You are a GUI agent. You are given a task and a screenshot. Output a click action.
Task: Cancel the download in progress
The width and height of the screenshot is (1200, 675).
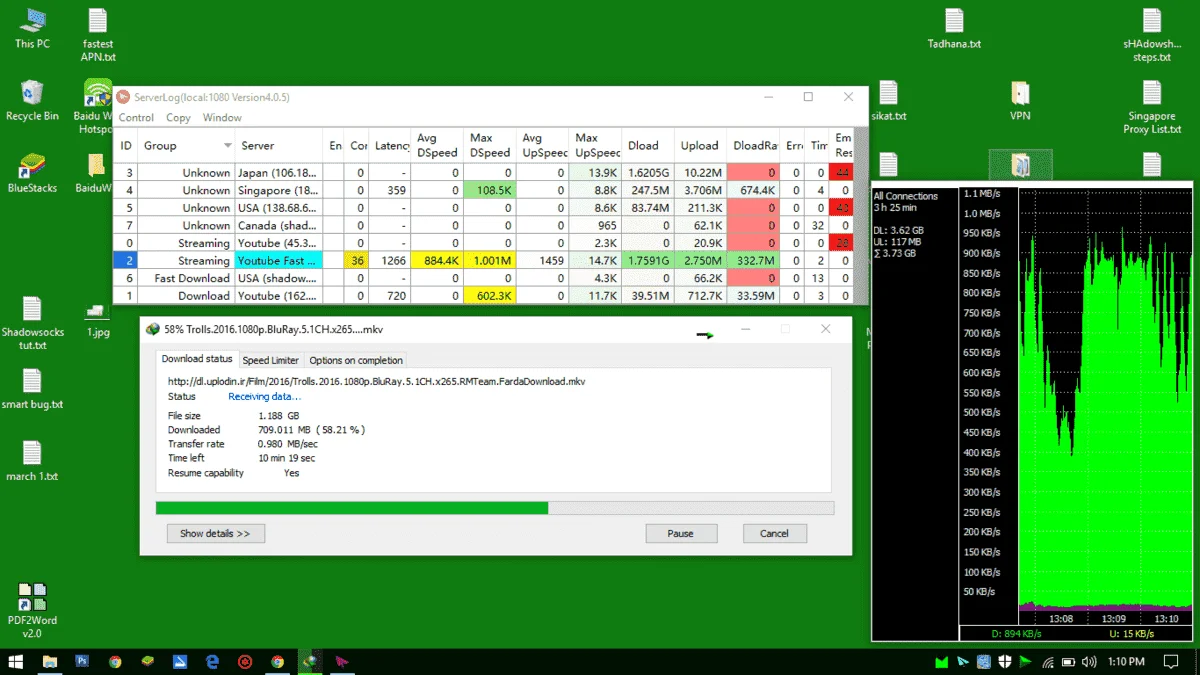tap(774, 533)
